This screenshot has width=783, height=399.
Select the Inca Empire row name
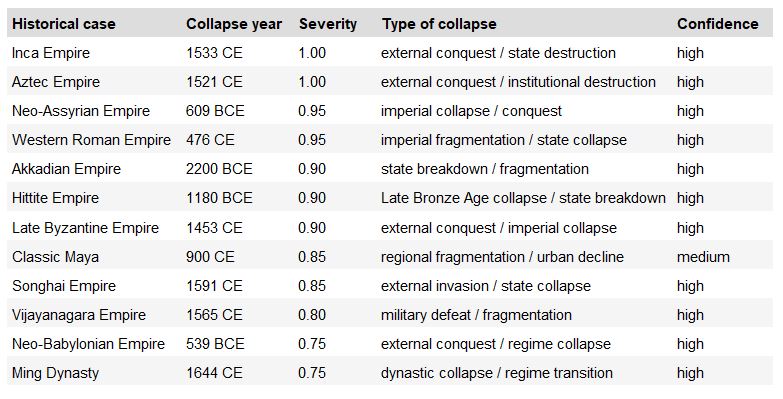coord(51,53)
